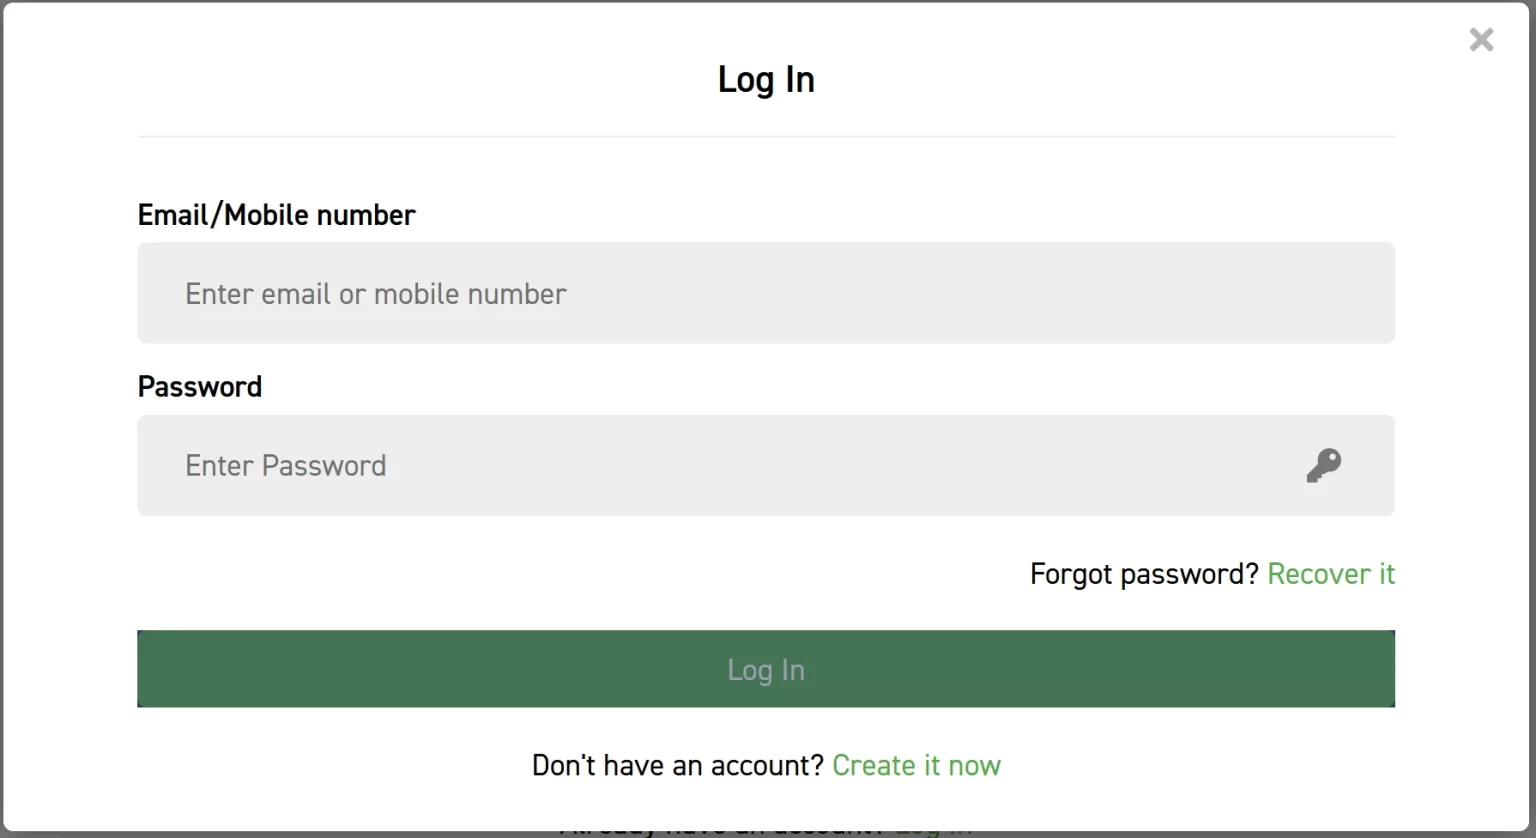Image resolution: width=1536 pixels, height=838 pixels.
Task: Reveal the password via the key icon
Action: (1323, 466)
